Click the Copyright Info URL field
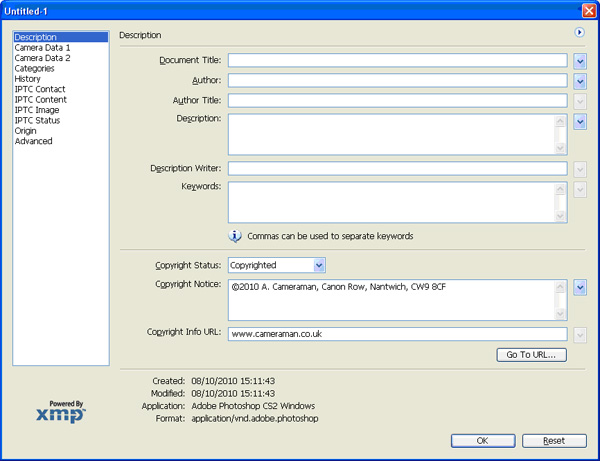The height and width of the screenshot is (461, 600). pyautogui.click(x=397, y=335)
